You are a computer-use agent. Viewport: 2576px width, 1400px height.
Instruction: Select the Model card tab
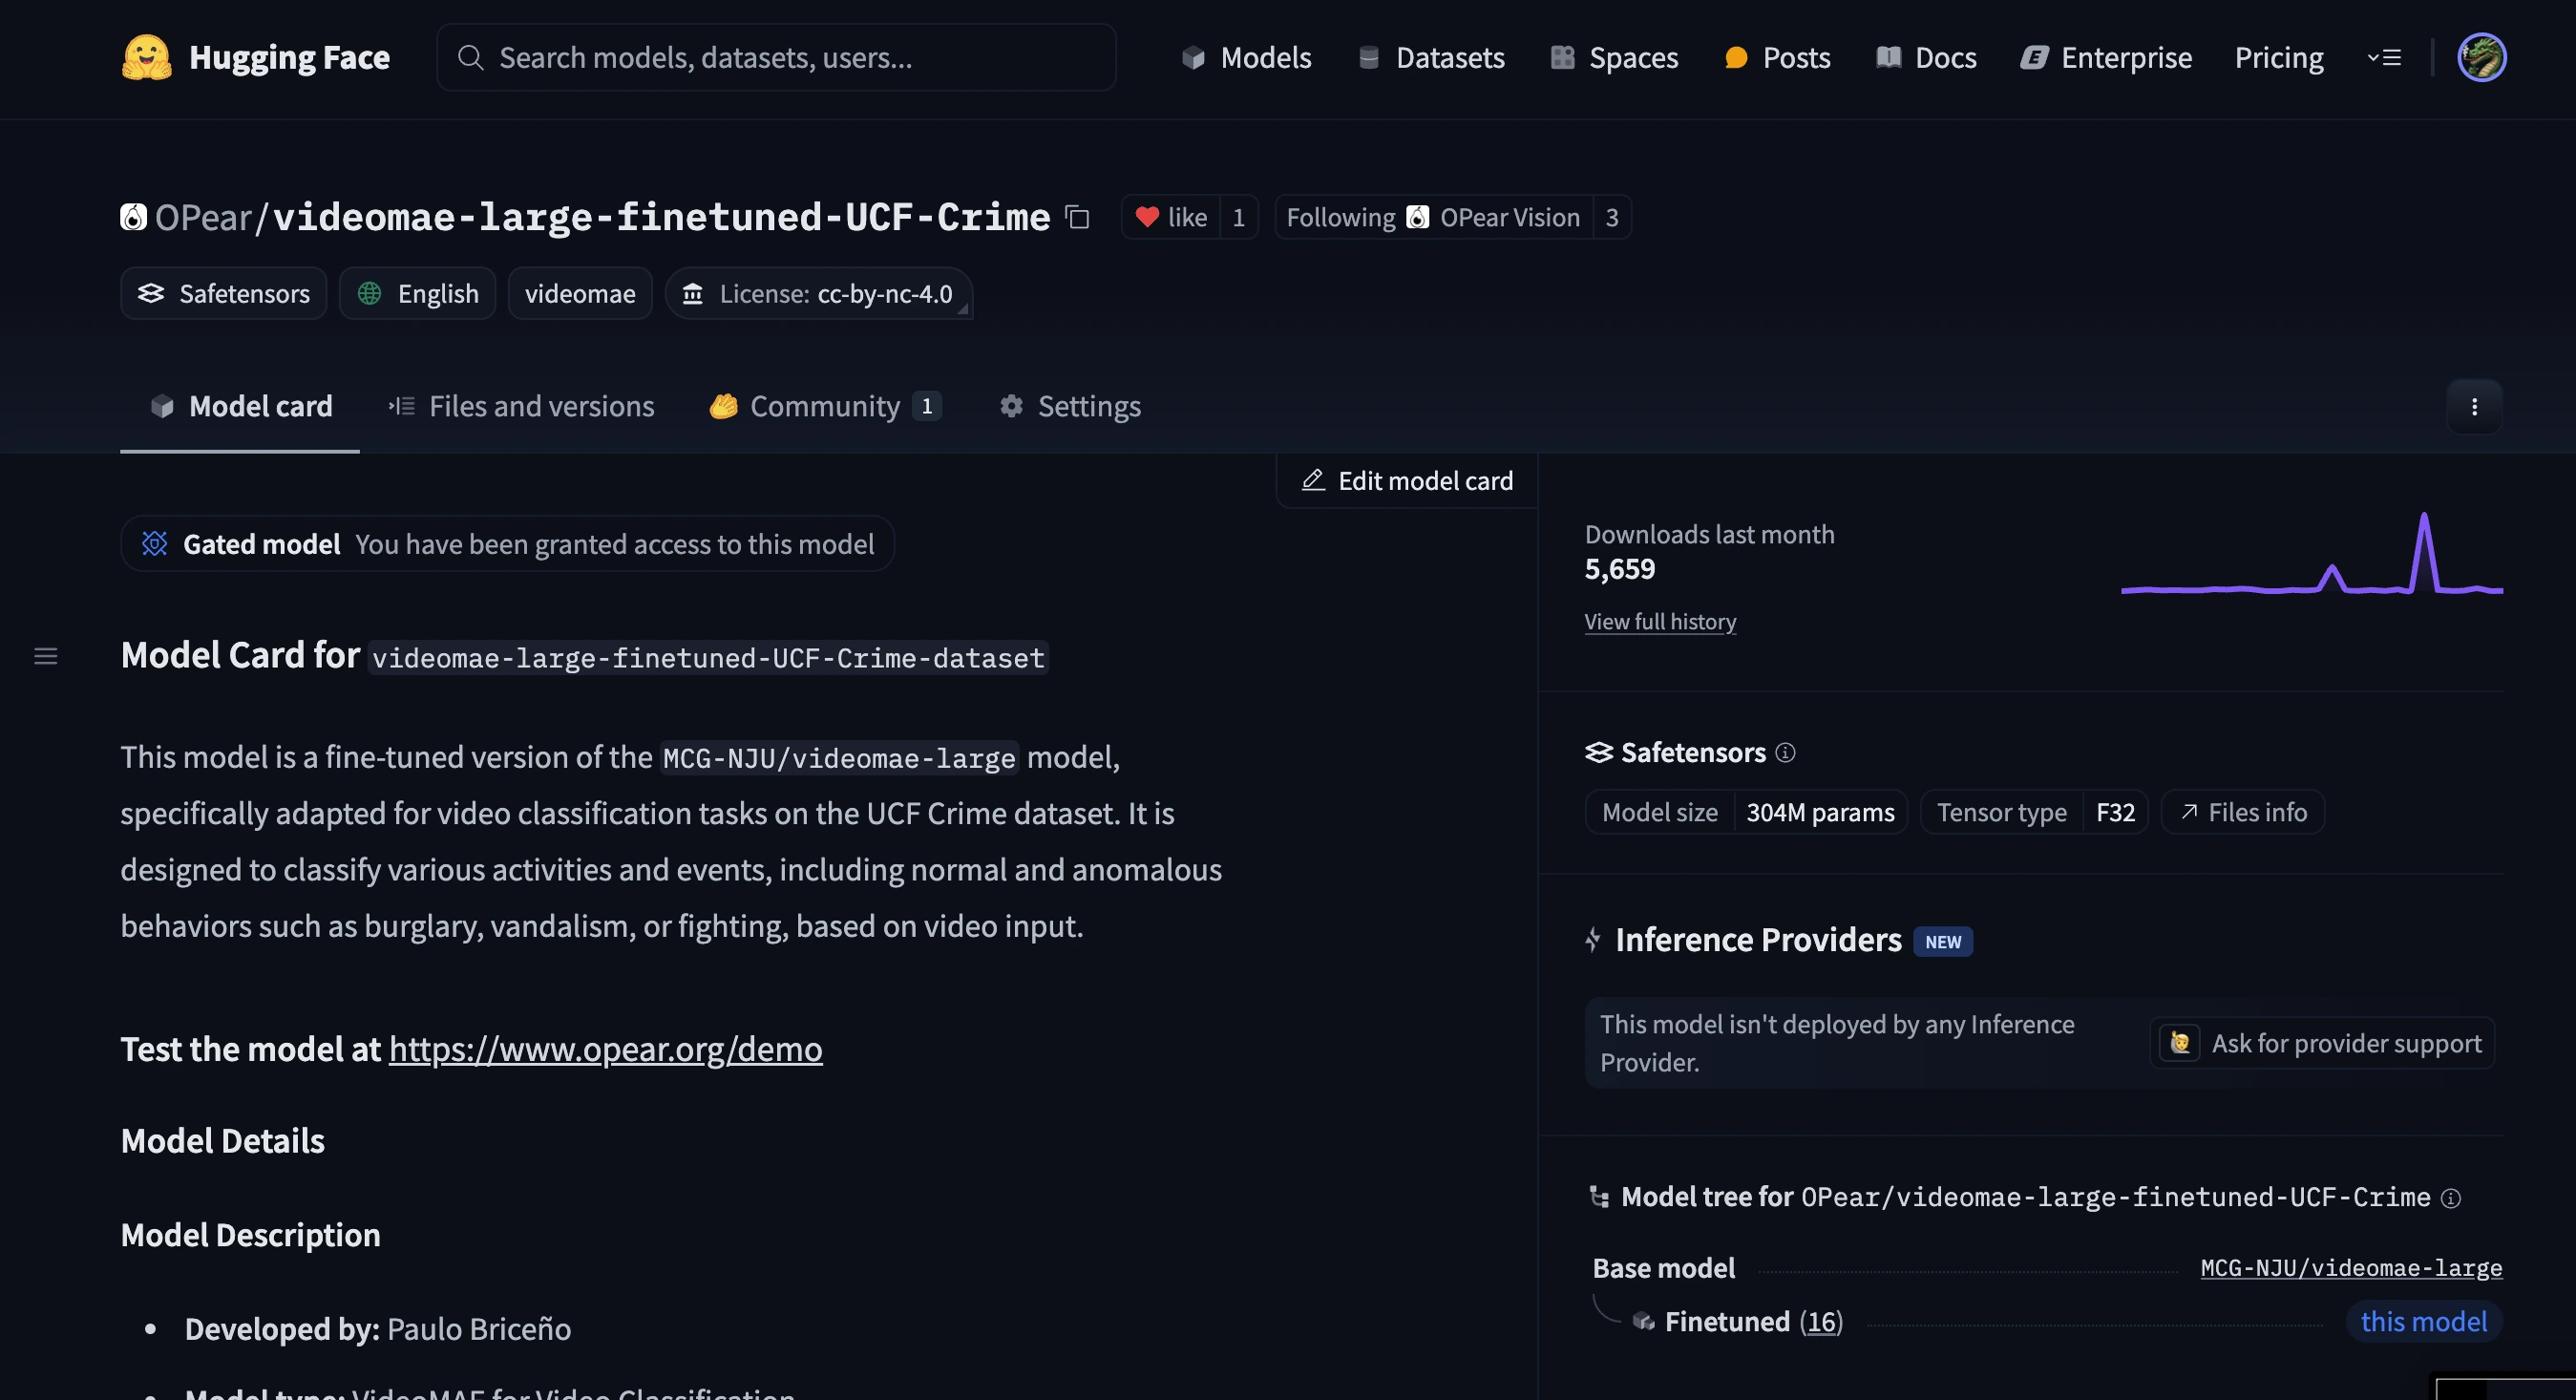[x=240, y=406]
